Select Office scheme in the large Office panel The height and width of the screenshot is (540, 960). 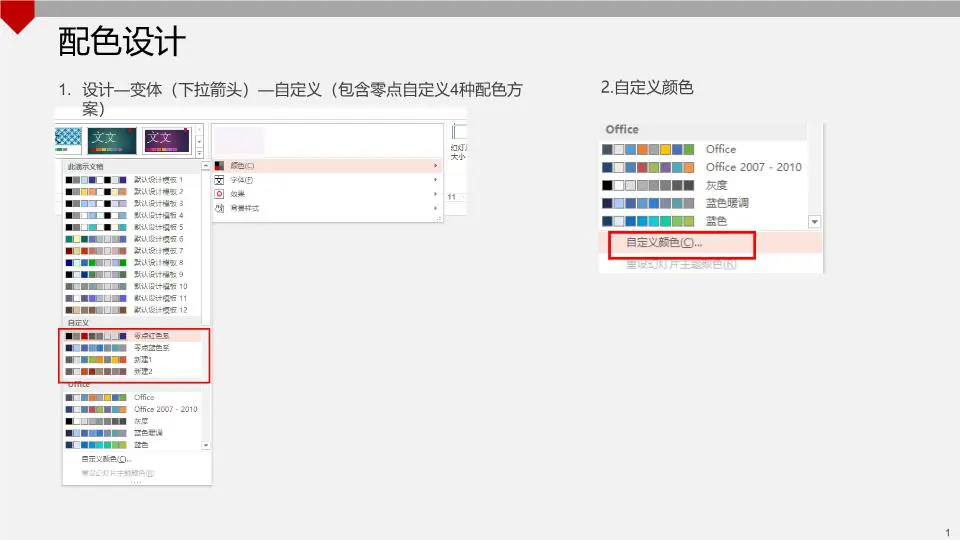pyautogui.click(x=703, y=149)
